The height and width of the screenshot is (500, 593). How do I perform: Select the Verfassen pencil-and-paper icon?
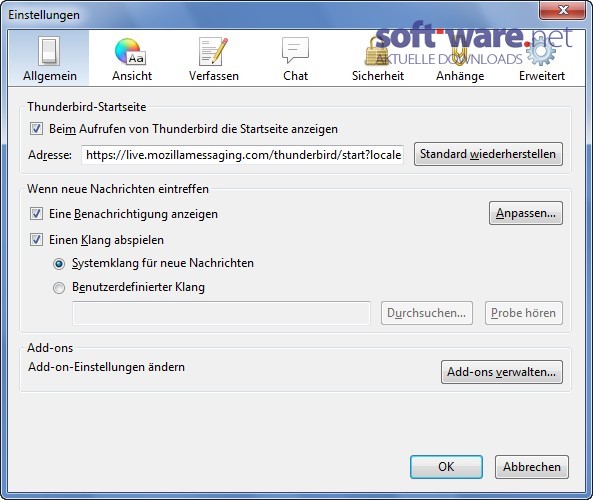(x=213, y=51)
